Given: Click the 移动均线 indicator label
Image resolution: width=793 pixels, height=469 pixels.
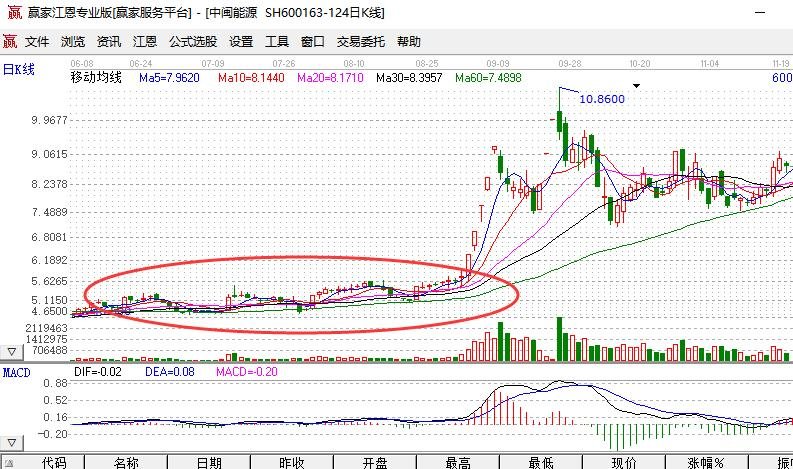Looking at the screenshot, I should click(96, 77).
